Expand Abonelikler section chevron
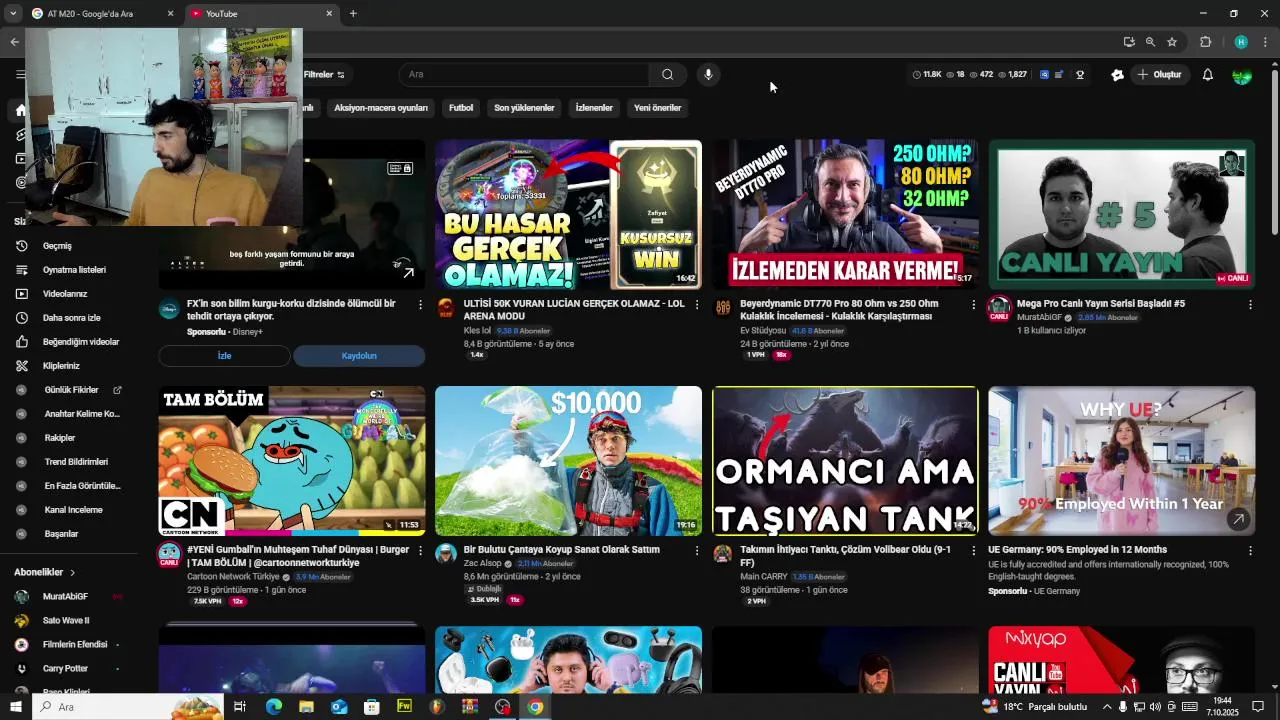The image size is (1280, 720). [x=72, y=572]
